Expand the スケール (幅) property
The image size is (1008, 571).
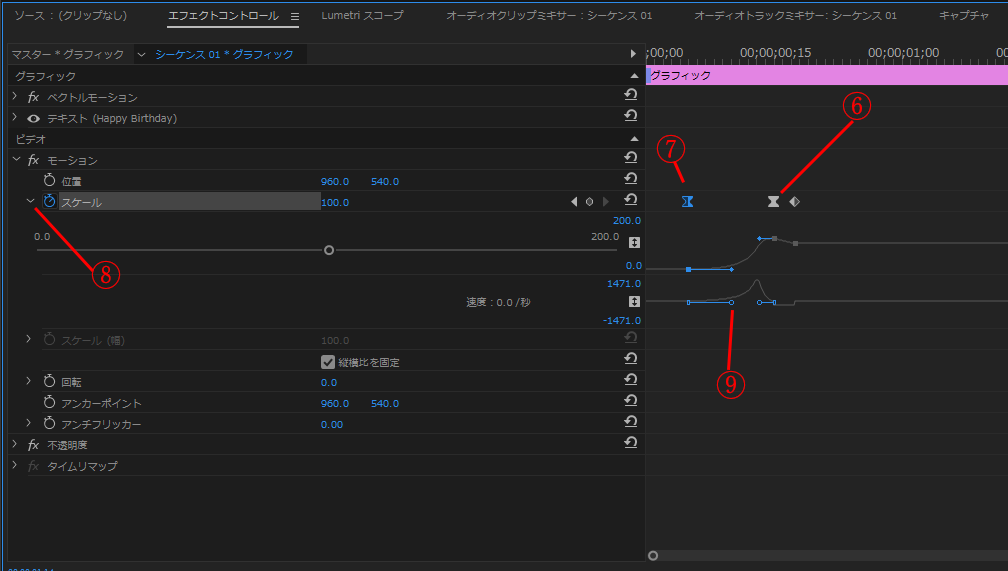pyautogui.click(x=29, y=339)
